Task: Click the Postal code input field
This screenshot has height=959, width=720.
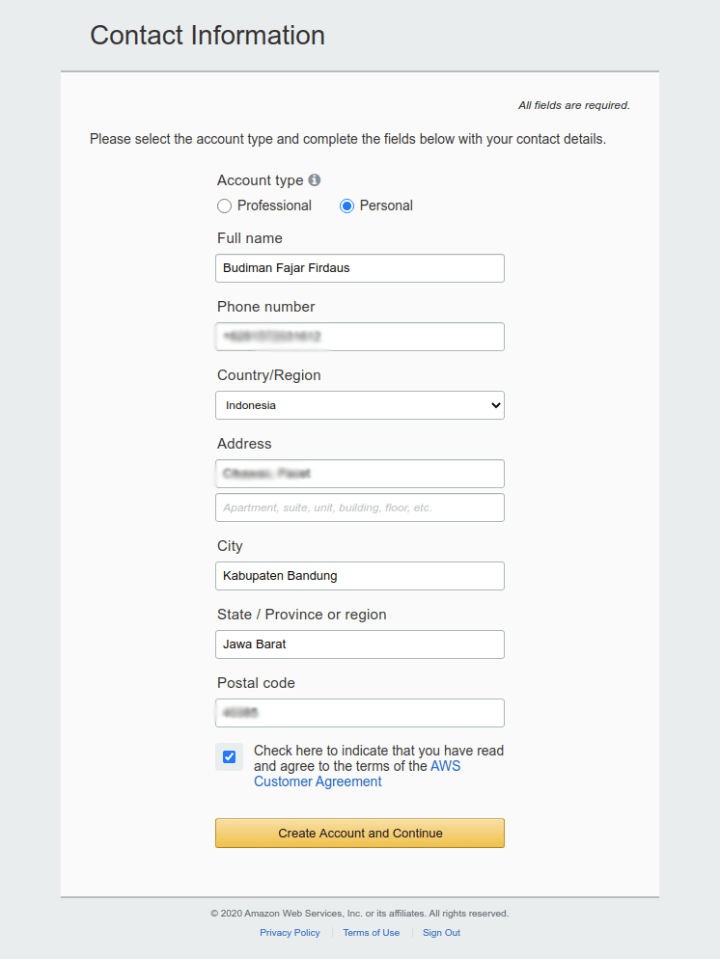Action: coord(360,713)
